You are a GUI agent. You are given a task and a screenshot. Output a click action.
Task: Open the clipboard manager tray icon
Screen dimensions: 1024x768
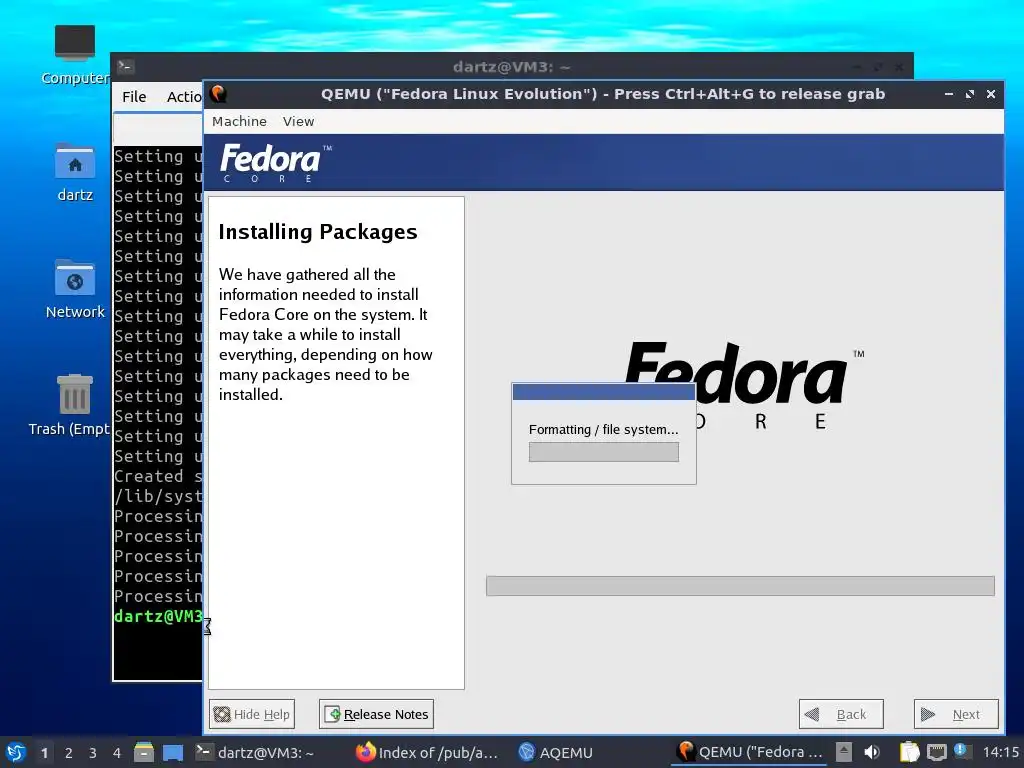(909, 752)
